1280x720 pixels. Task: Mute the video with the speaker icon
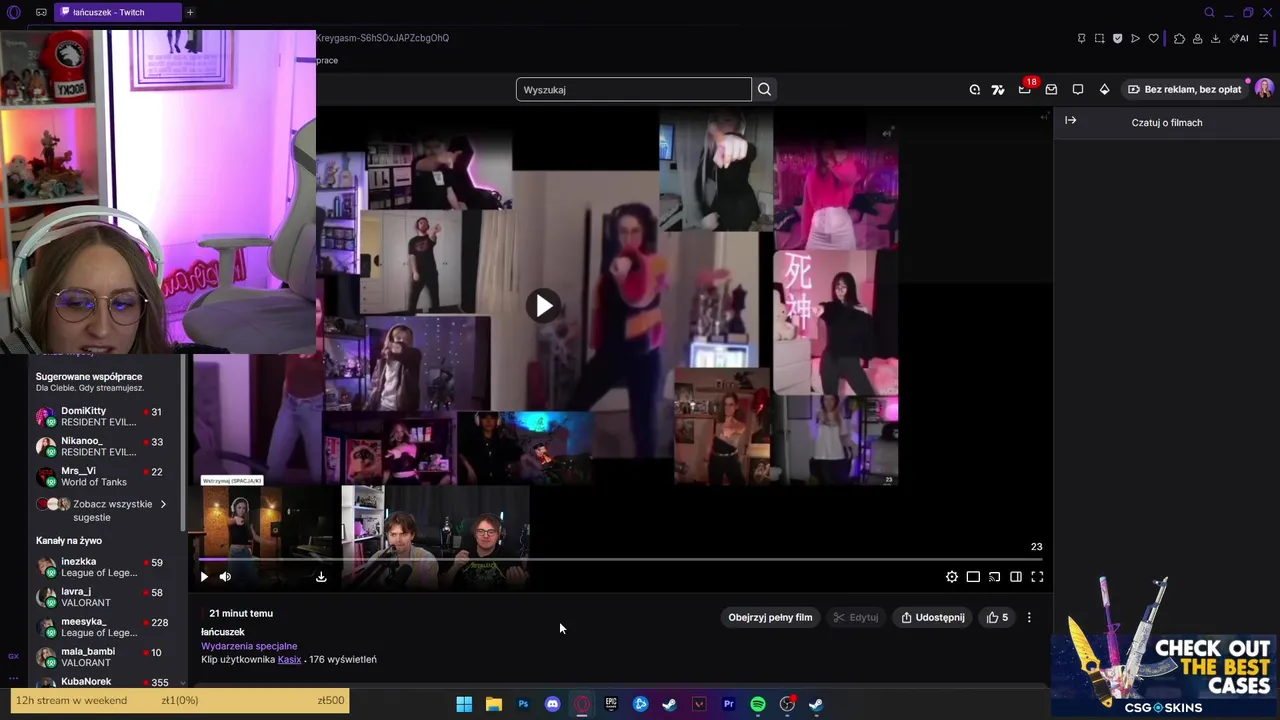pos(225,577)
